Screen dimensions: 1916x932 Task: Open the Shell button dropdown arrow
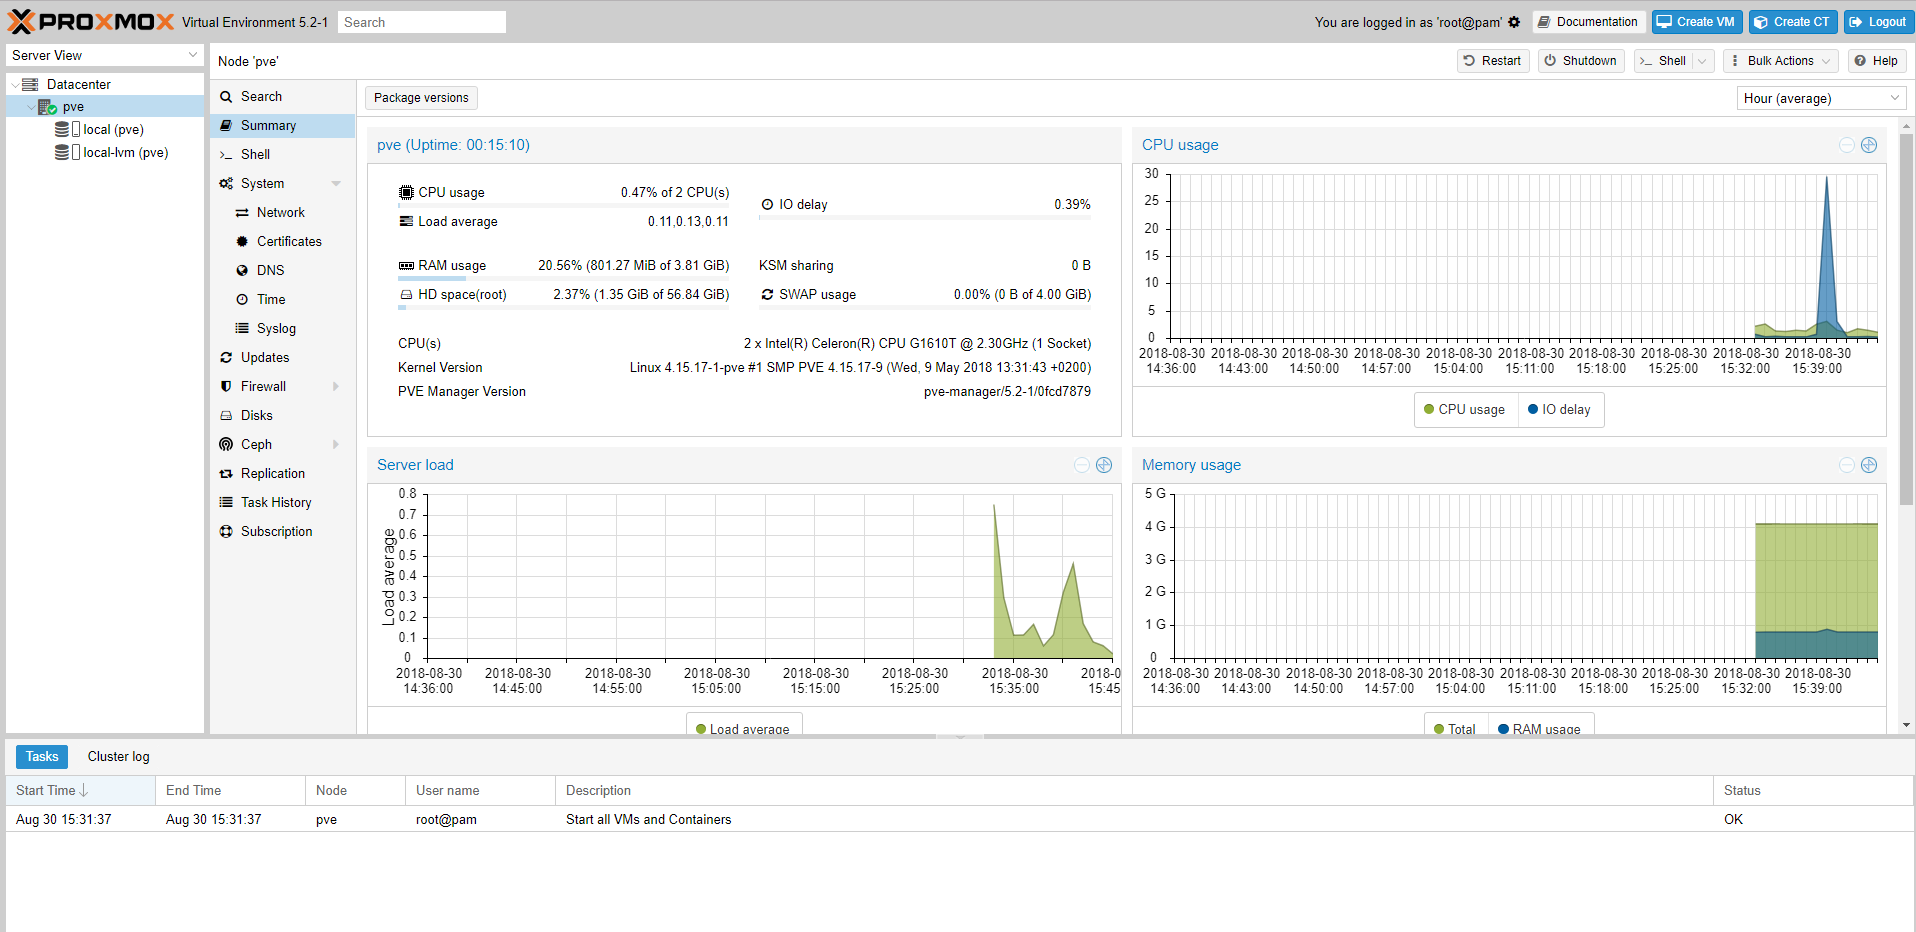click(1702, 61)
